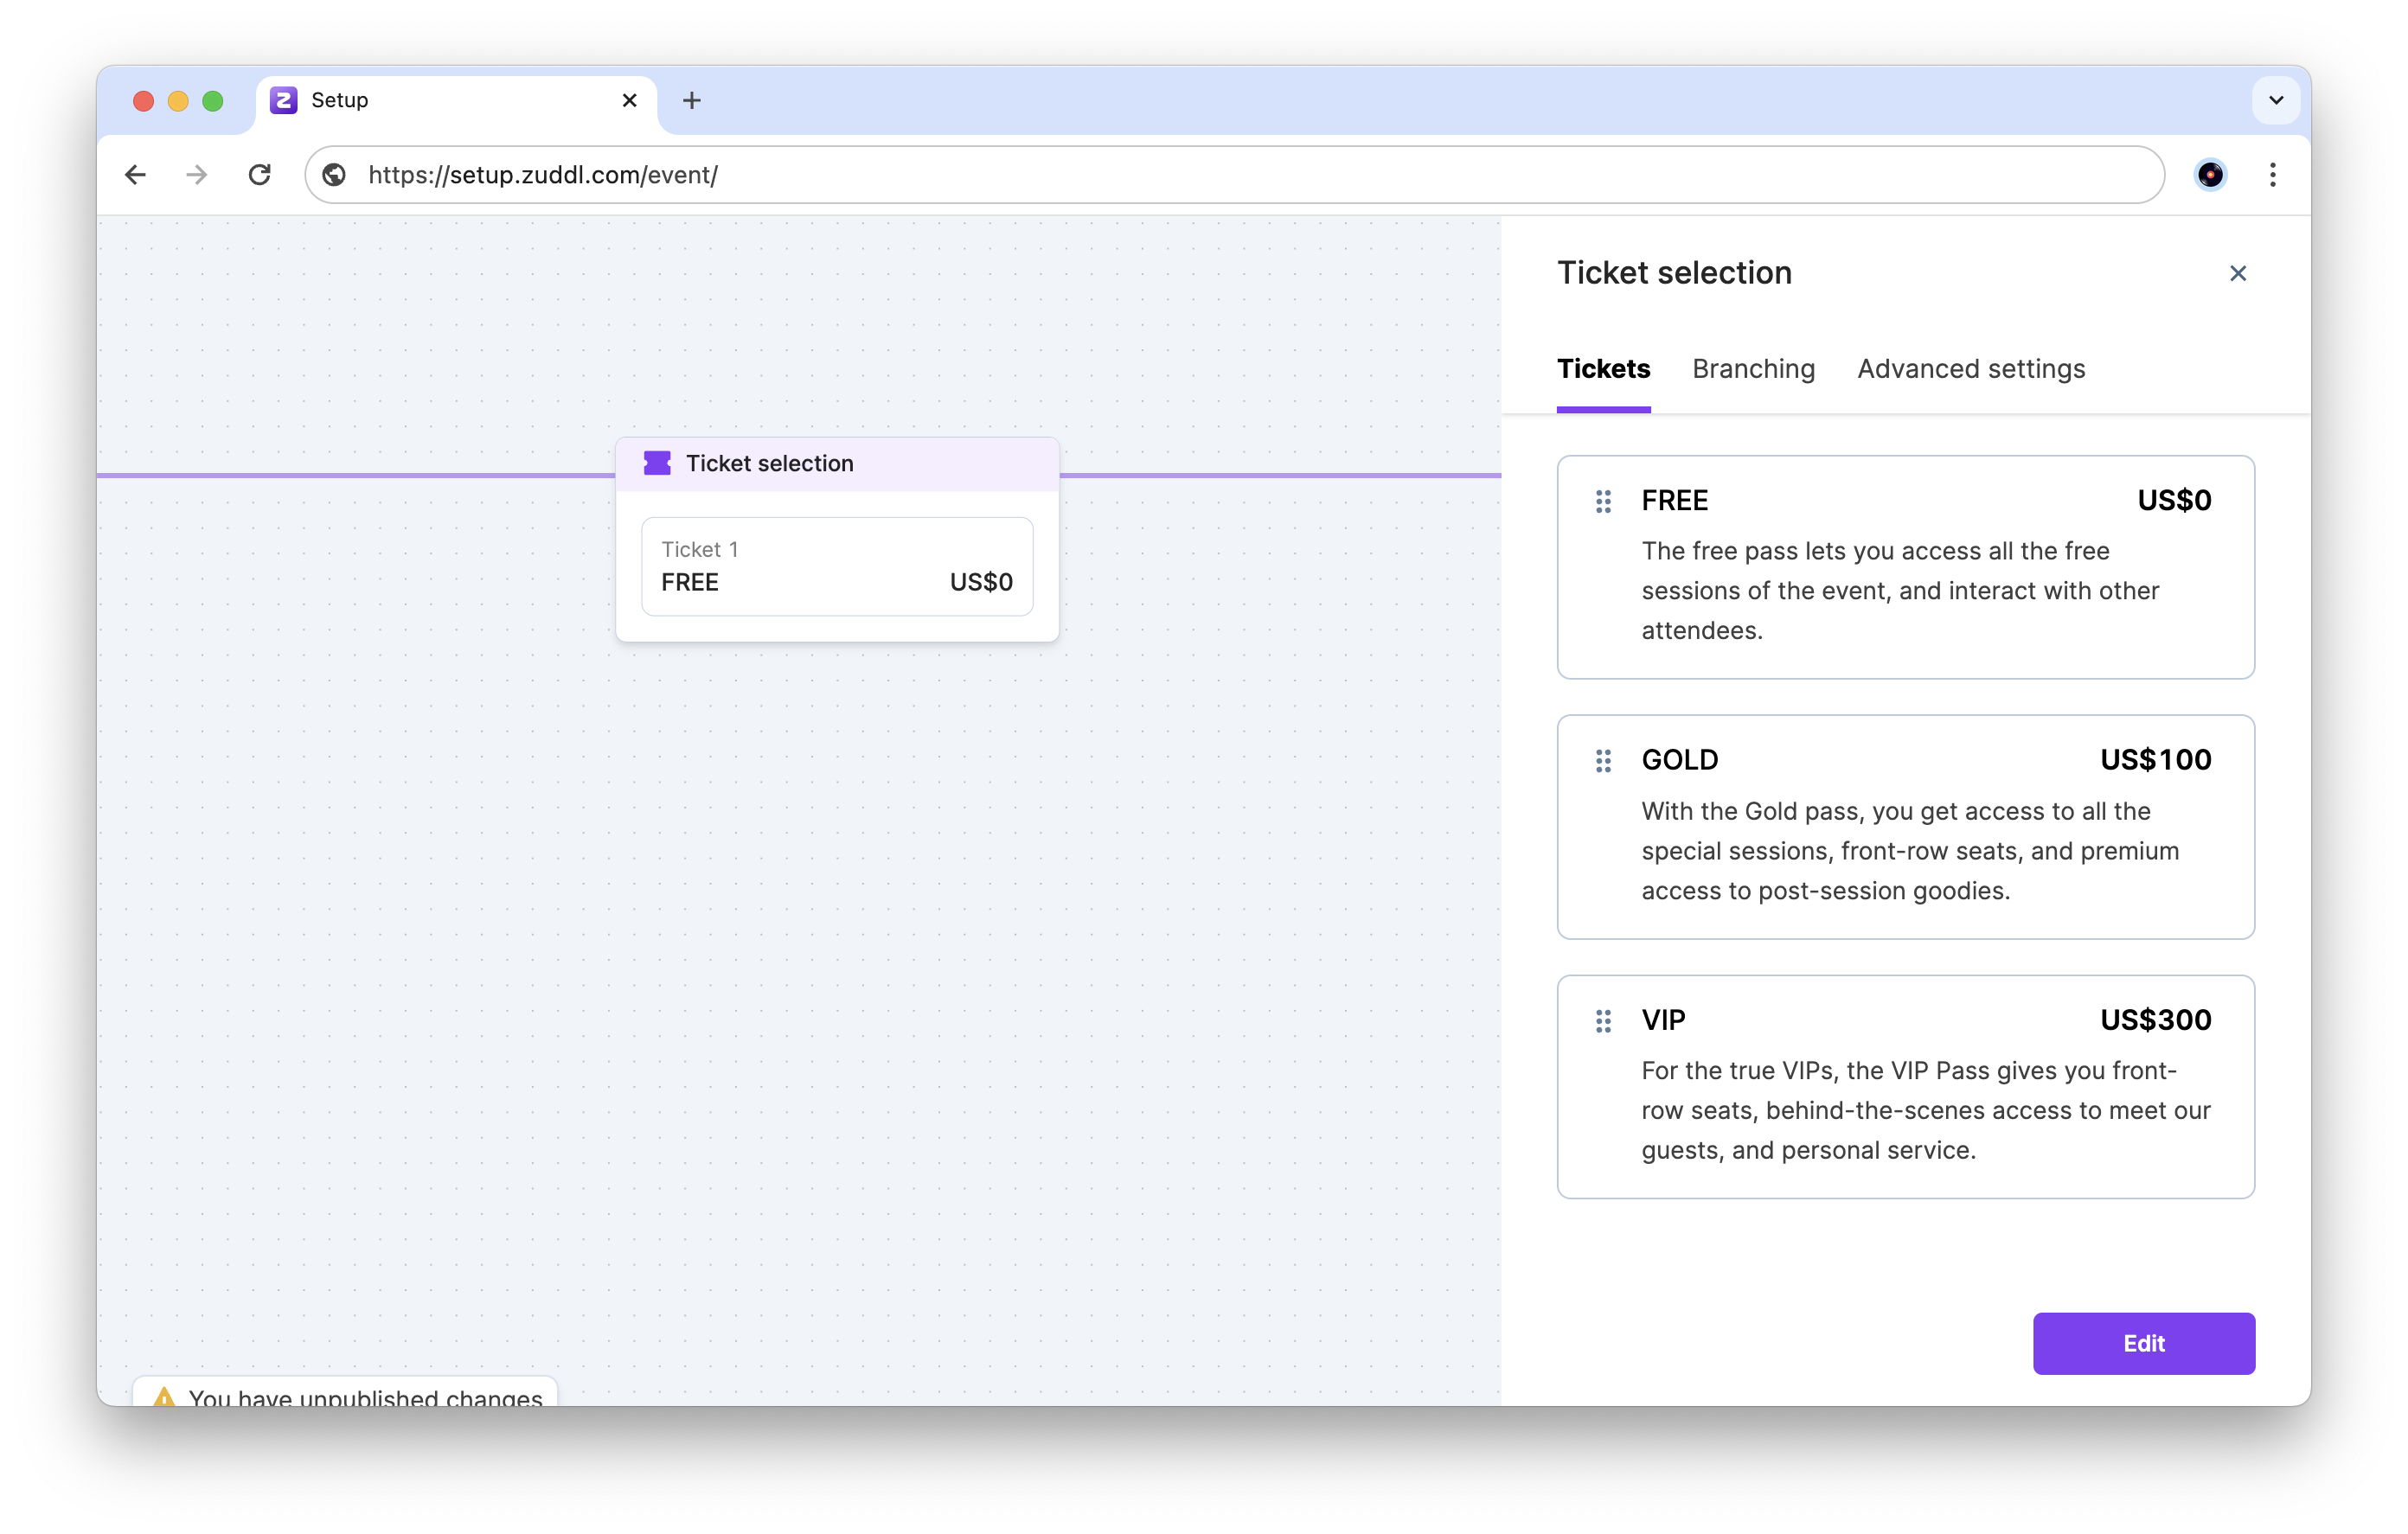Select the GOLD US$100 ticket card

[1905, 826]
